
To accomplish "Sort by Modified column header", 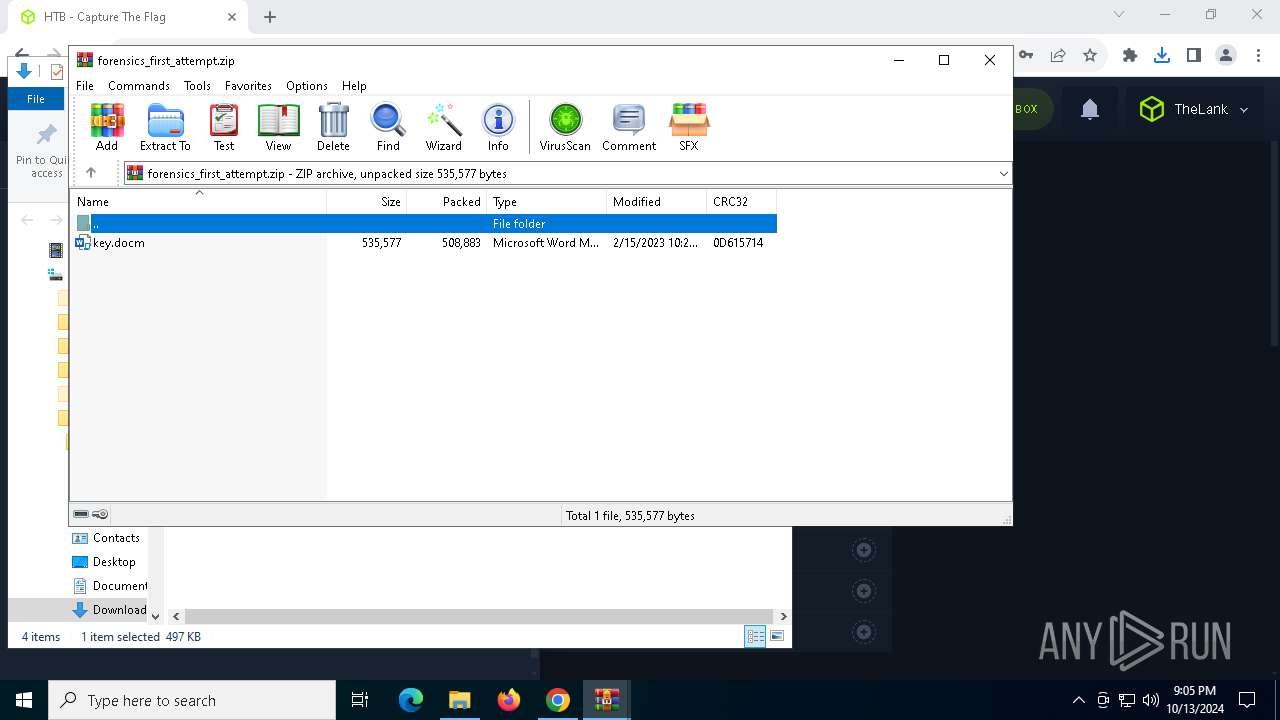I will point(657,202).
